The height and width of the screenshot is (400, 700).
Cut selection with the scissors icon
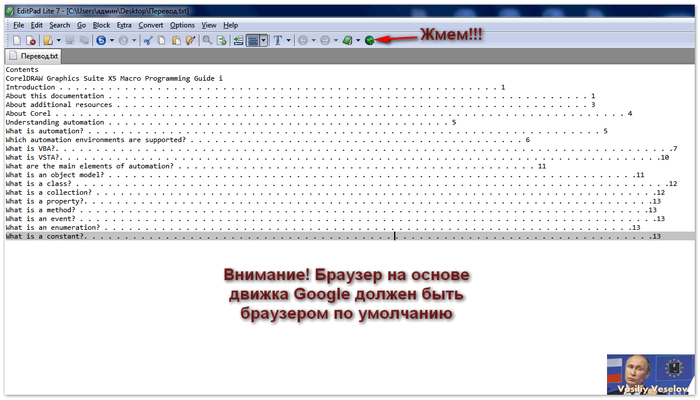click(148, 41)
